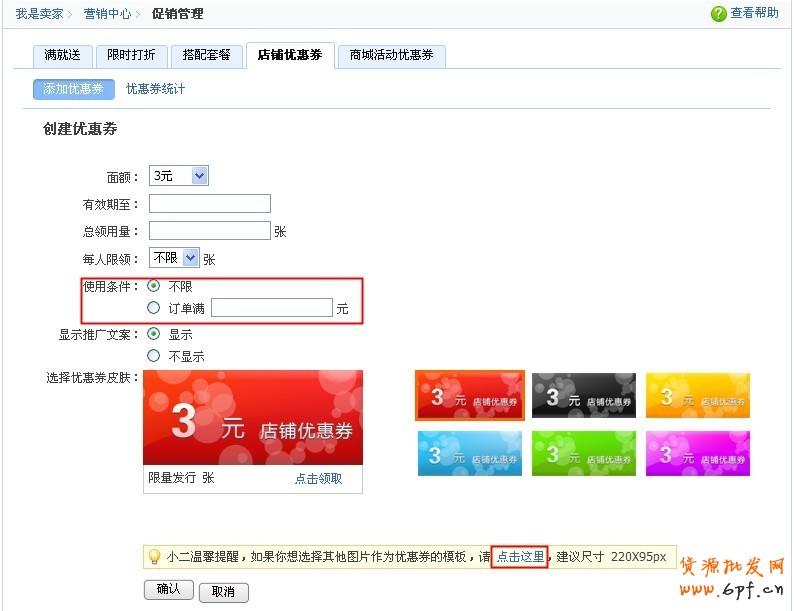
Task: Choose 不显示 promotional text option
Action: tap(153, 355)
